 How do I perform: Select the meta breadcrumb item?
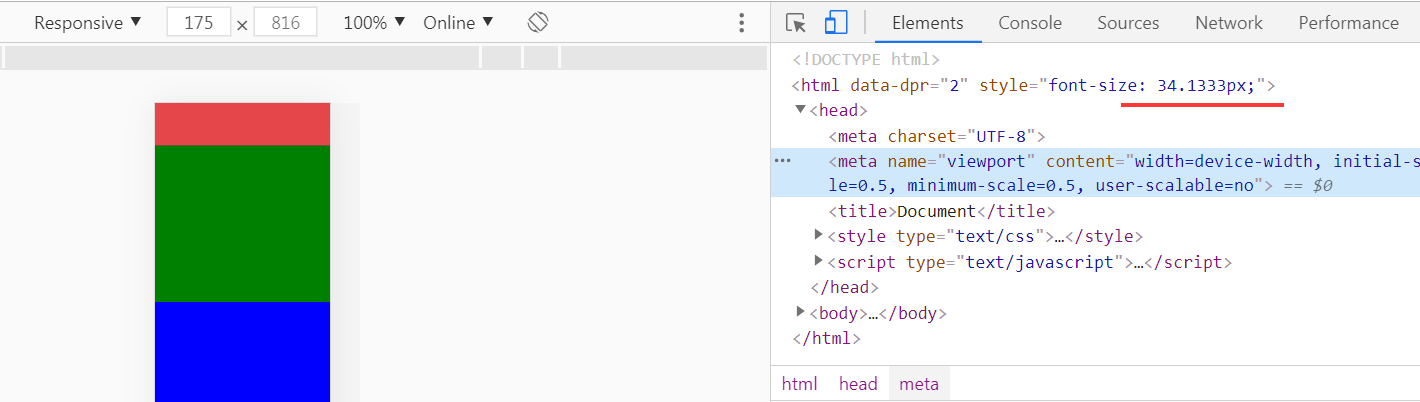point(919,384)
